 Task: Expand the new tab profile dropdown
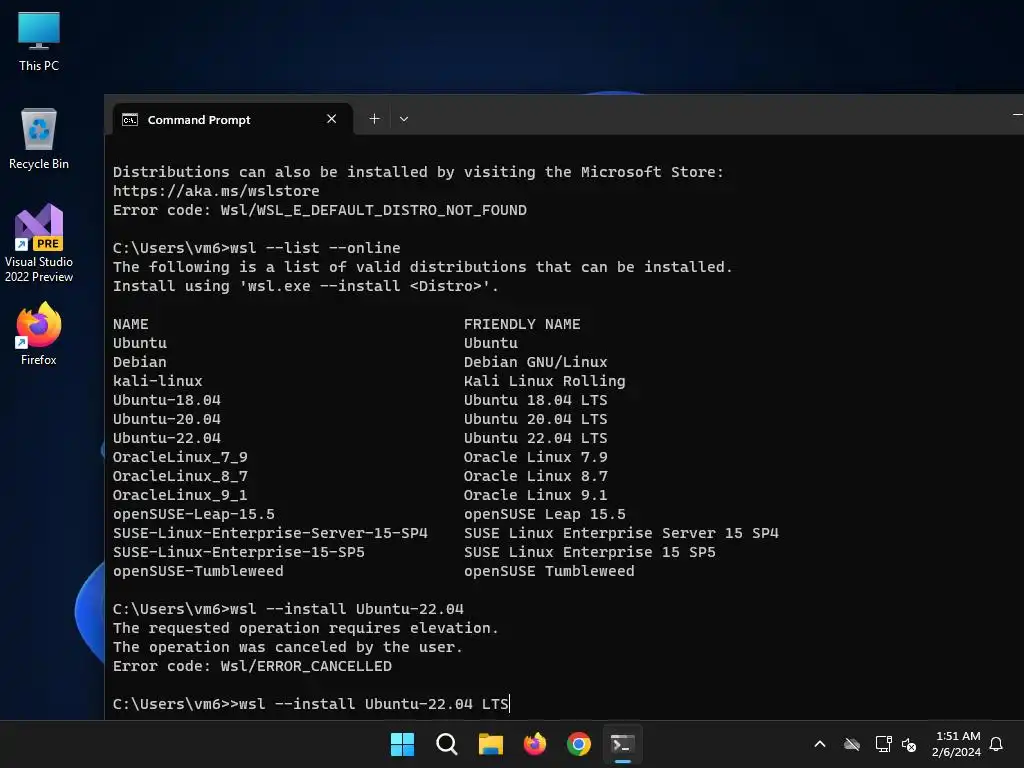[404, 119]
